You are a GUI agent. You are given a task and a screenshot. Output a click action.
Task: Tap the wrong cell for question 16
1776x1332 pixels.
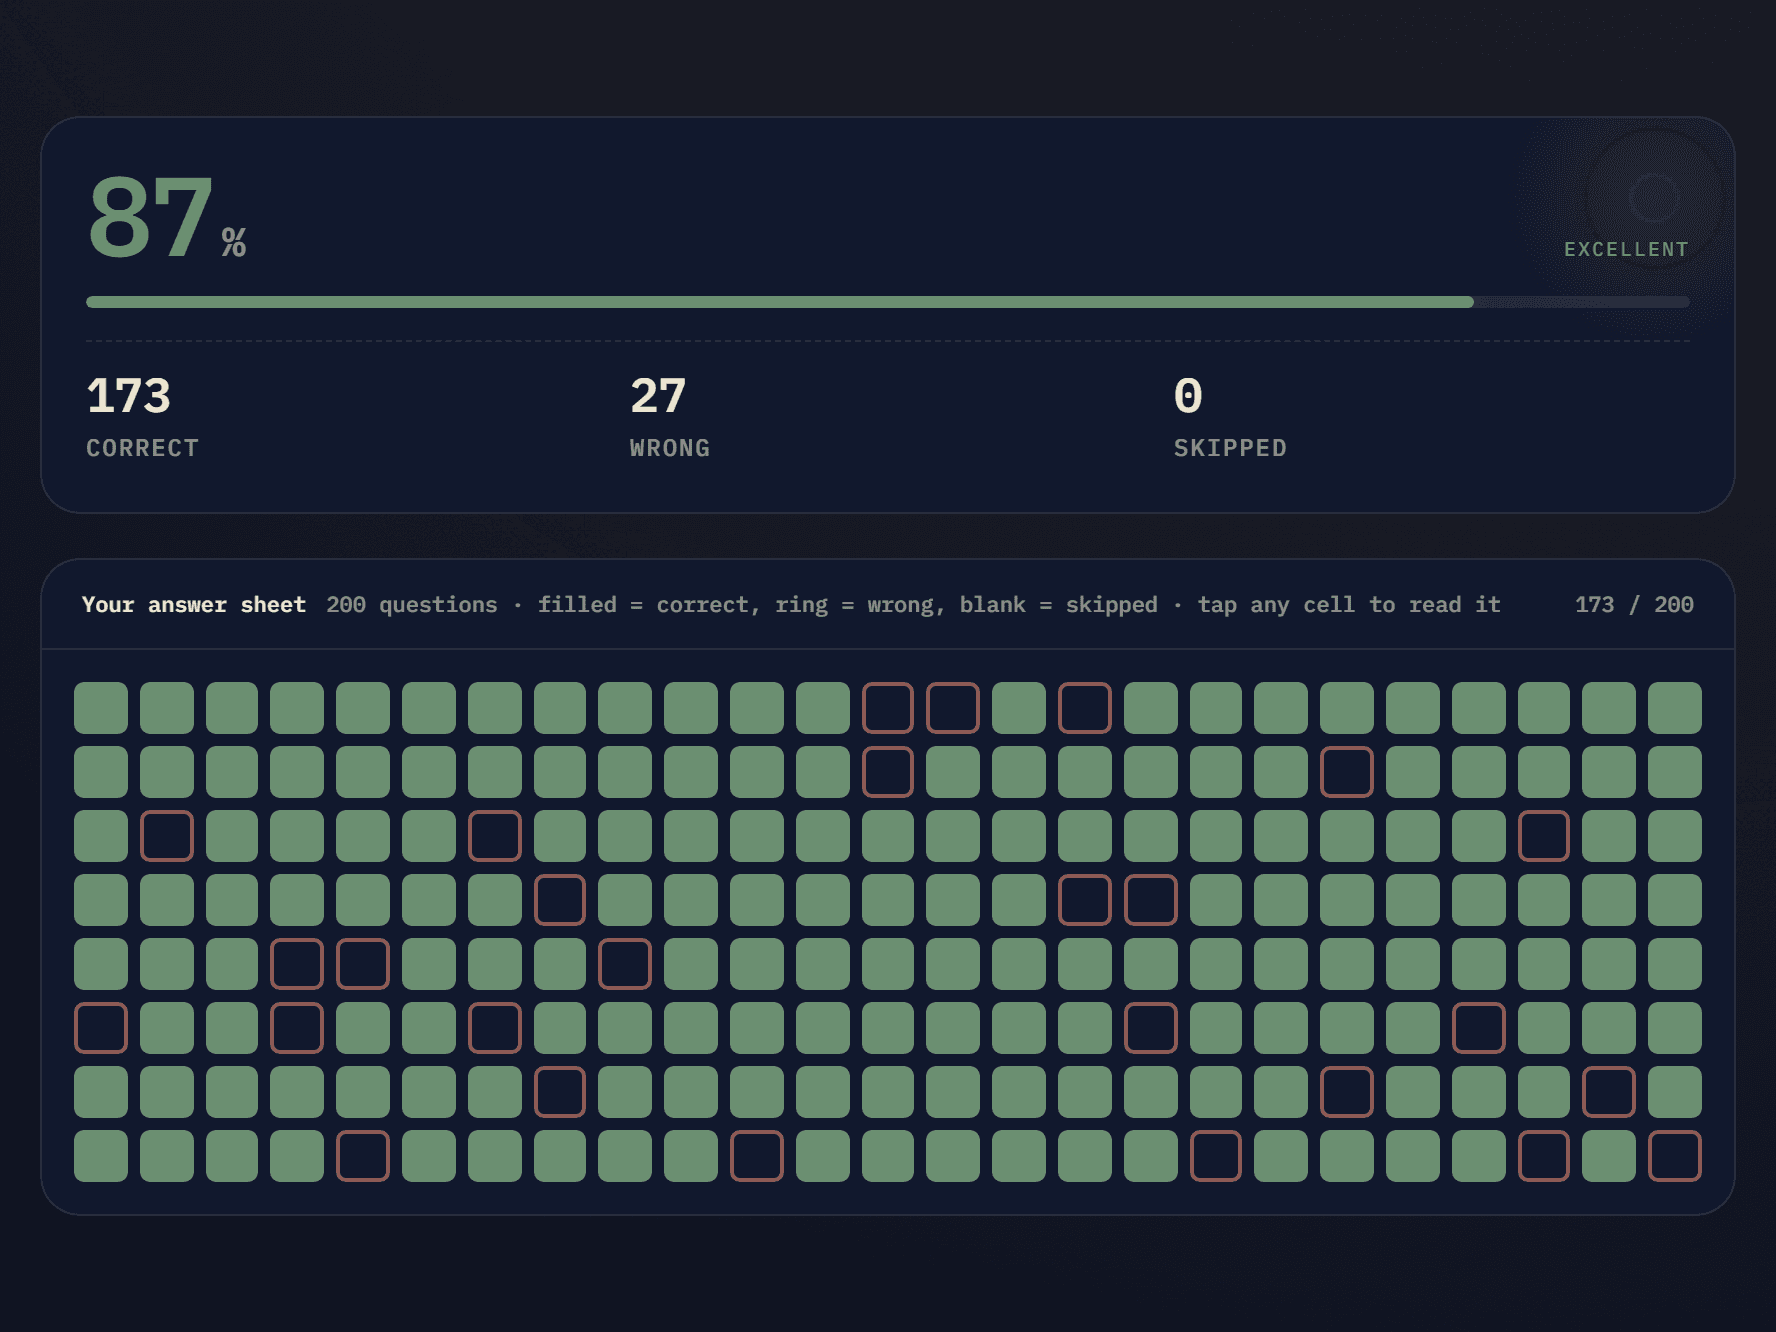[1085, 708]
